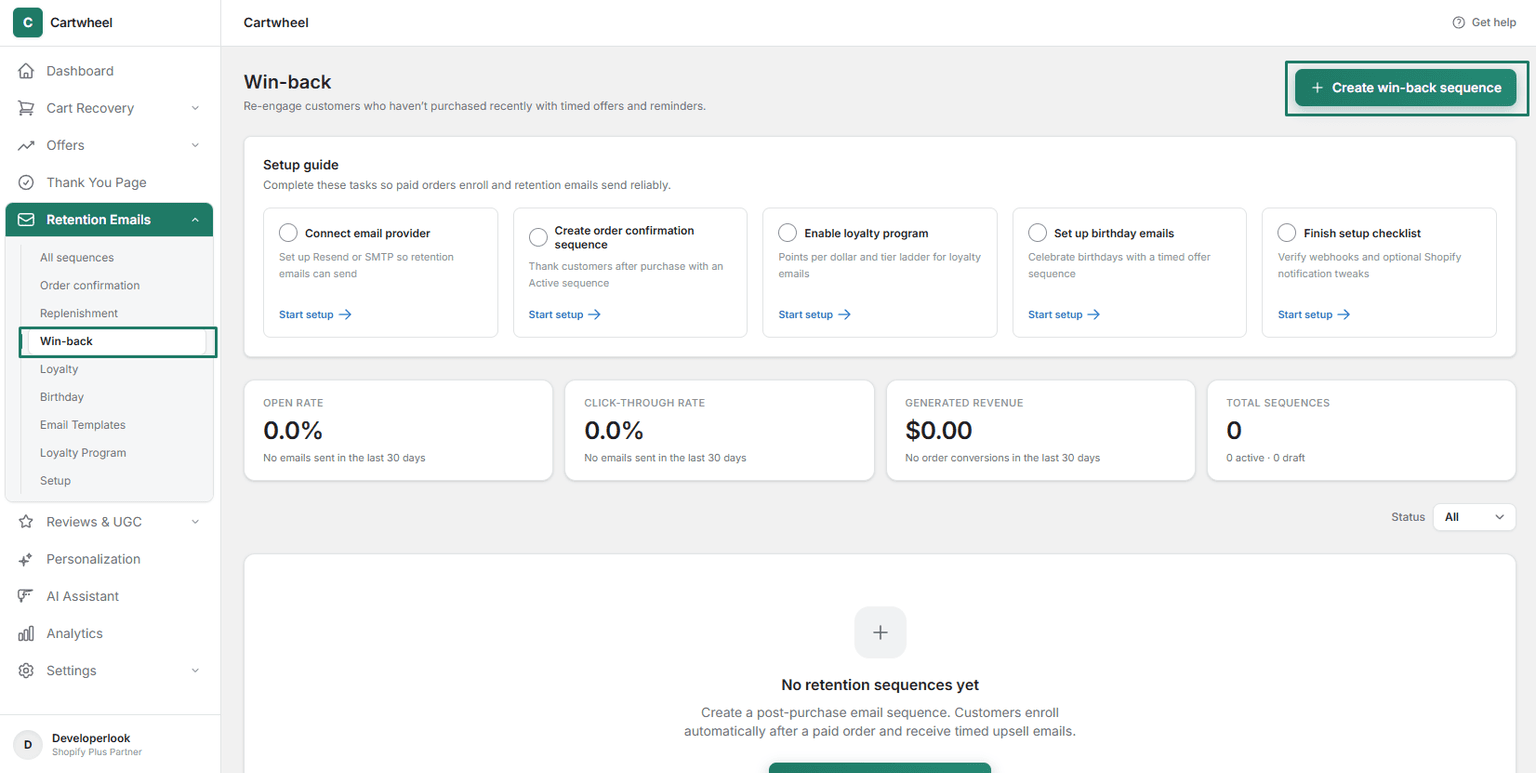This screenshot has height=773, width=1536.
Task: Open the Status filter dropdown
Action: pyautogui.click(x=1474, y=517)
